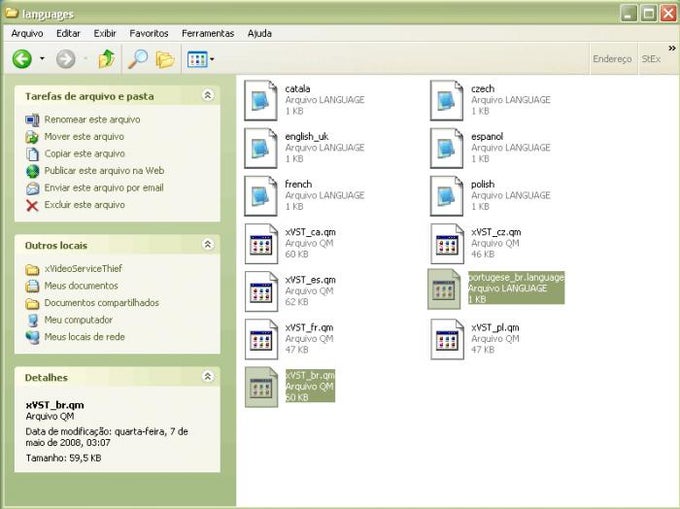Open the Exibir menu
This screenshot has width=680, height=509.
(x=105, y=33)
